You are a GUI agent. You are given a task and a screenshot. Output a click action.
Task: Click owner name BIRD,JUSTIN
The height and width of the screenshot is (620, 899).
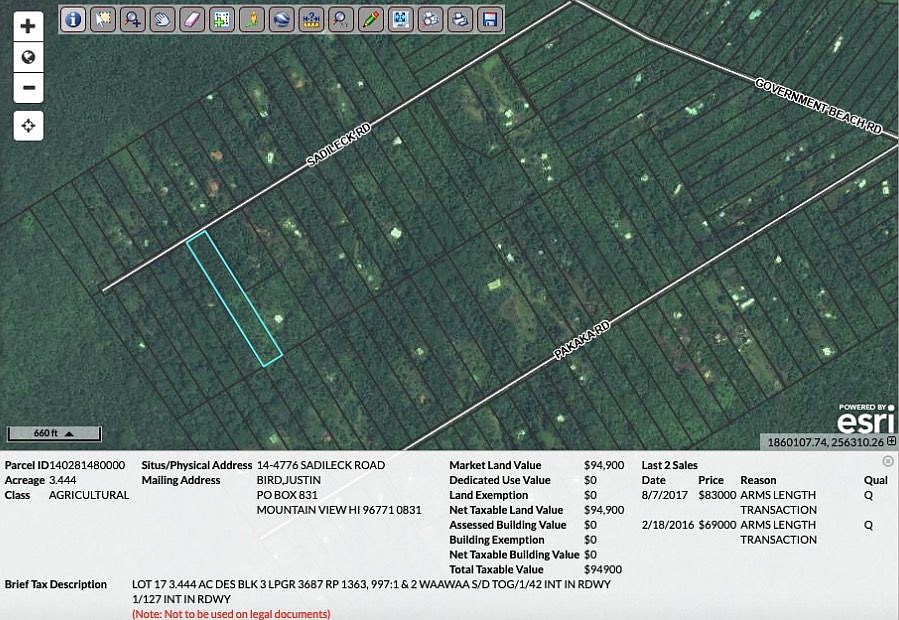tap(288, 480)
